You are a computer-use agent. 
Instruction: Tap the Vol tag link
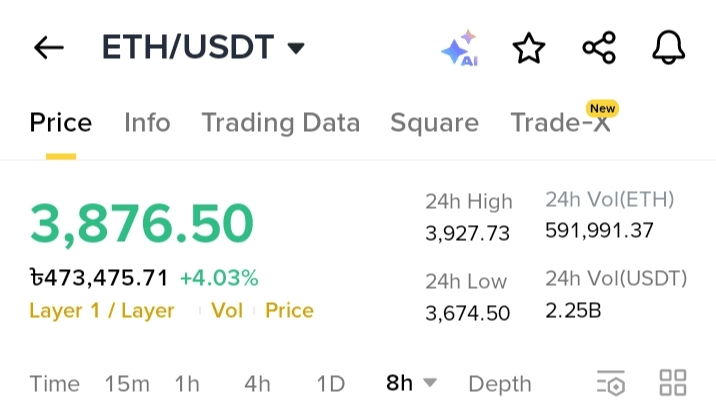click(x=226, y=311)
